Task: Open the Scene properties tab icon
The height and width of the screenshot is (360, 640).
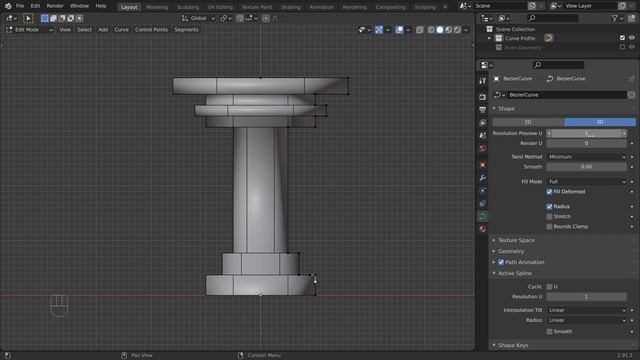Action: click(x=482, y=136)
